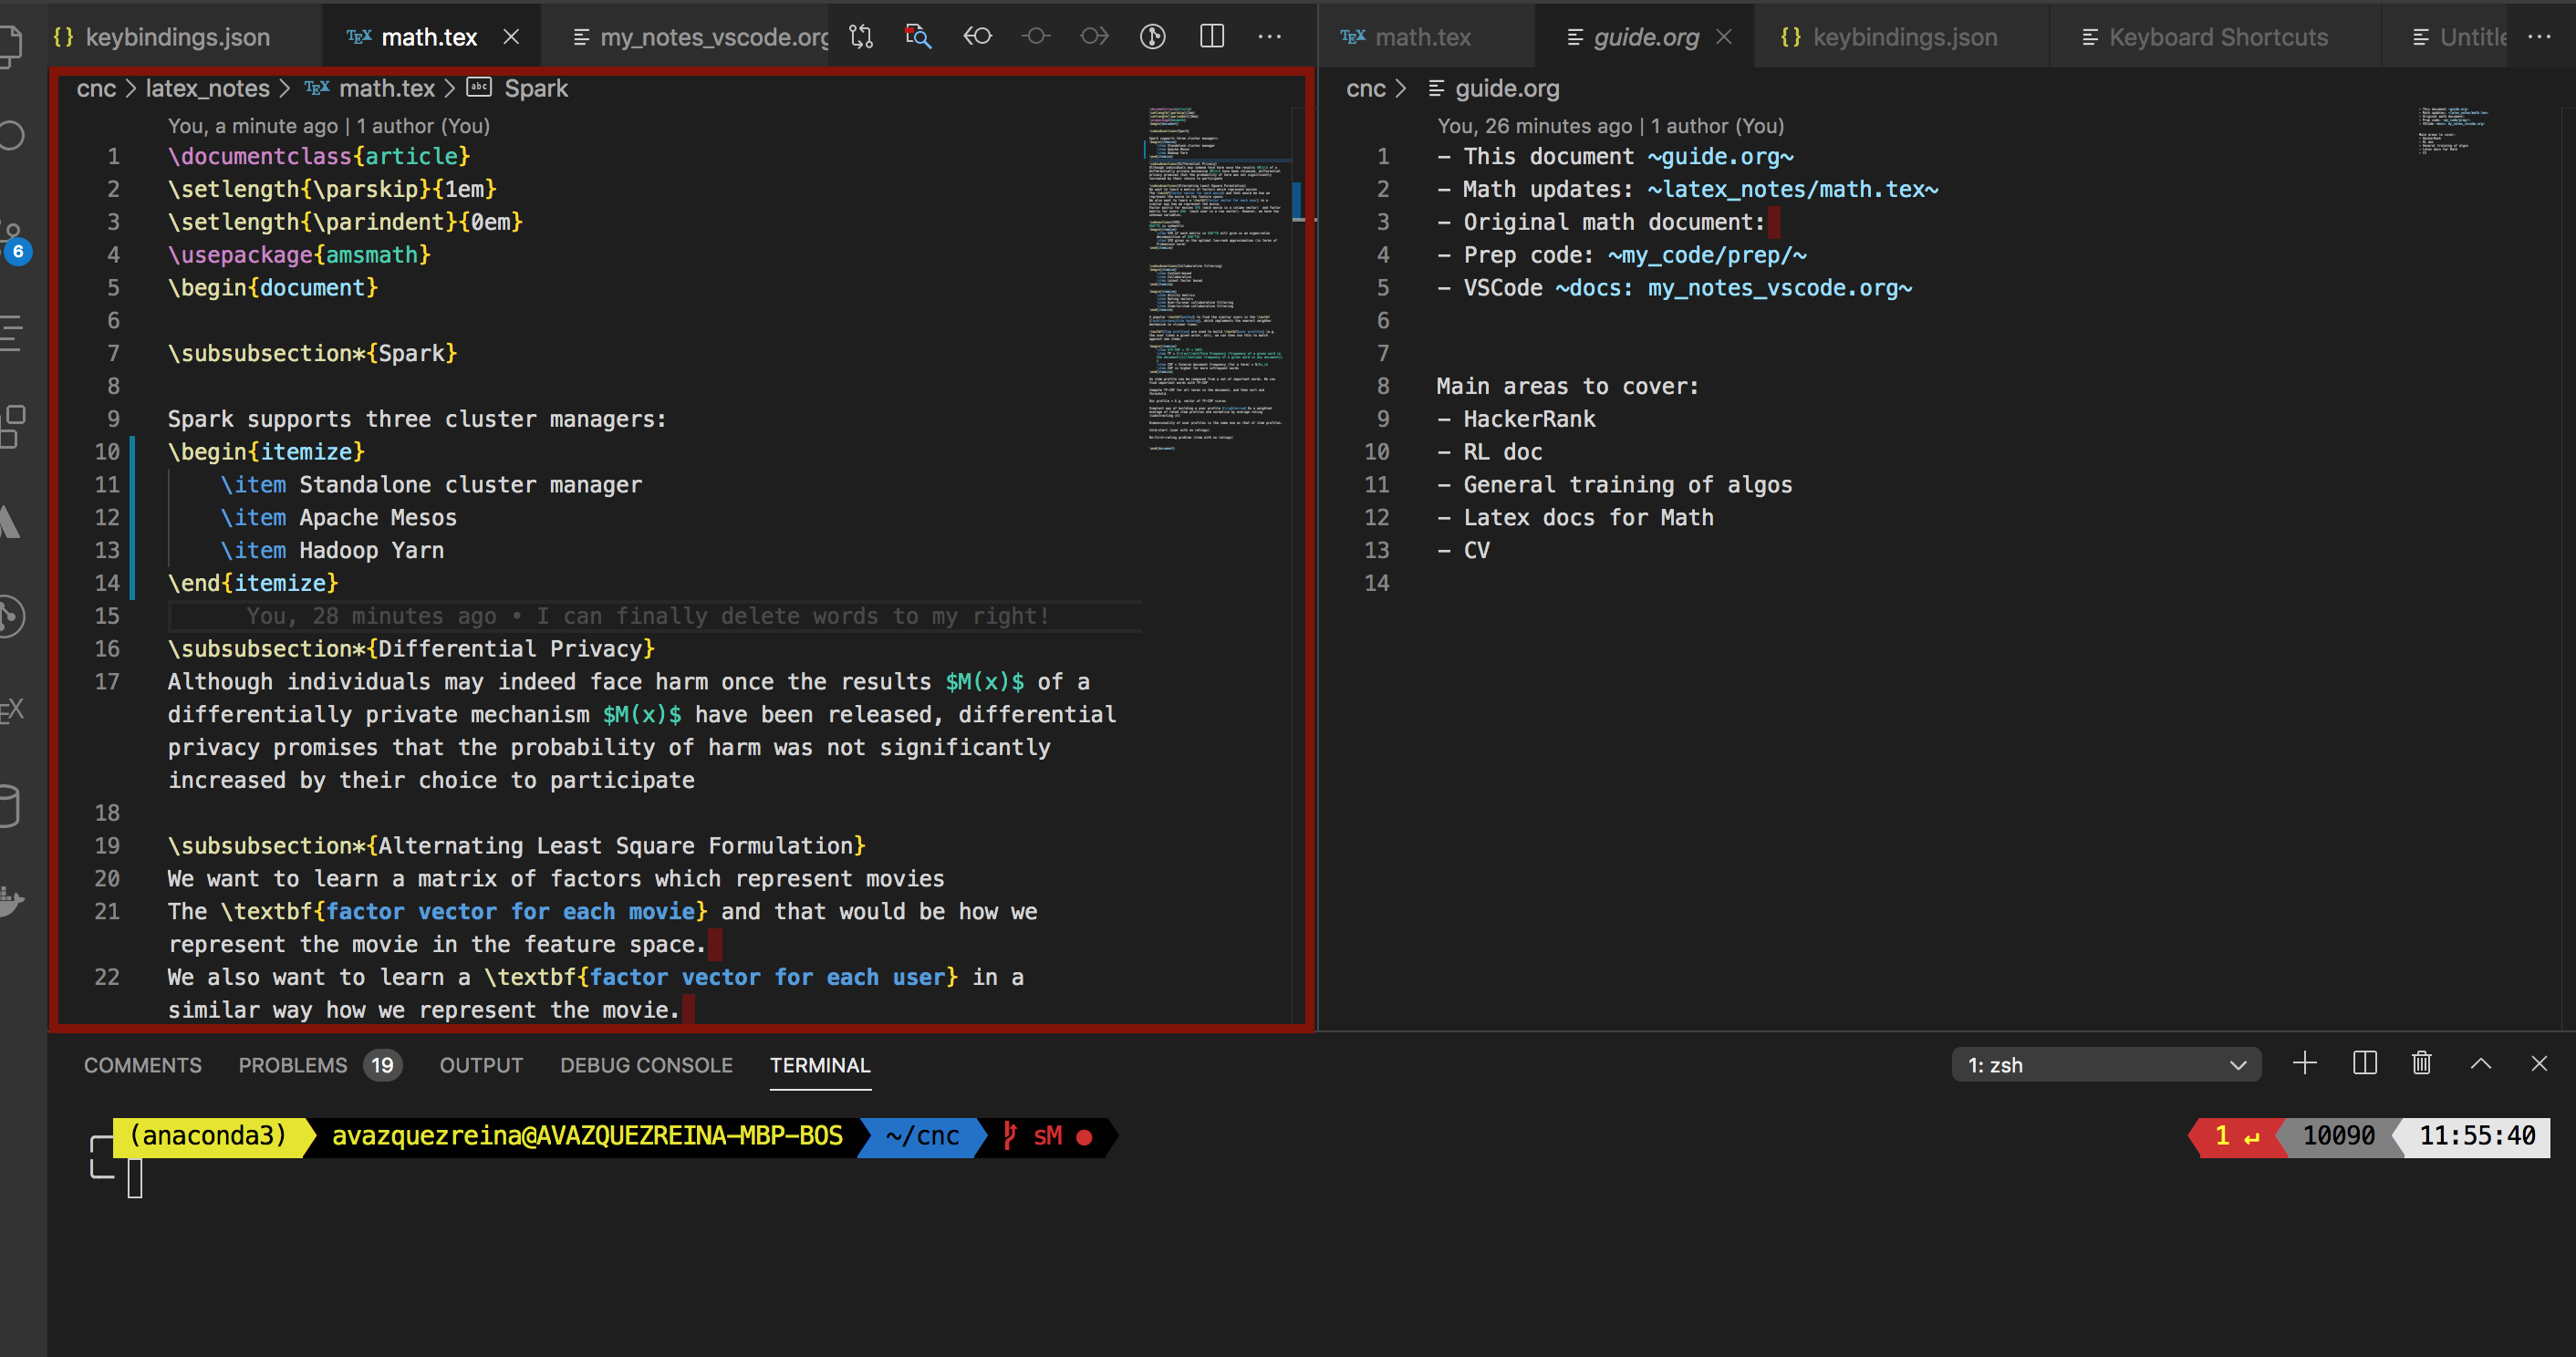2576x1357 pixels.
Task: Switch to the my_notes_vscode.org tab
Action: coord(700,37)
